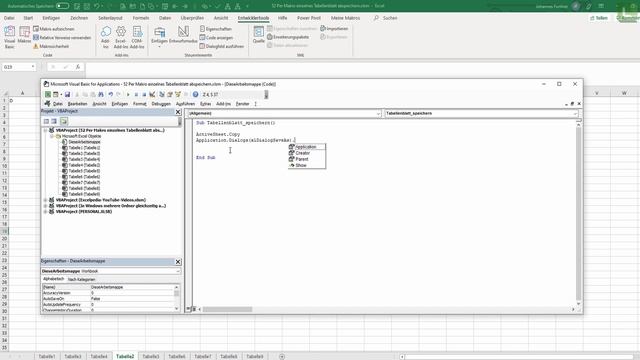The width and height of the screenshot is (640, 360).
Task: Open the (Allgemein) object dropdown
Action: pyautogui.click(x=378, y=113)
